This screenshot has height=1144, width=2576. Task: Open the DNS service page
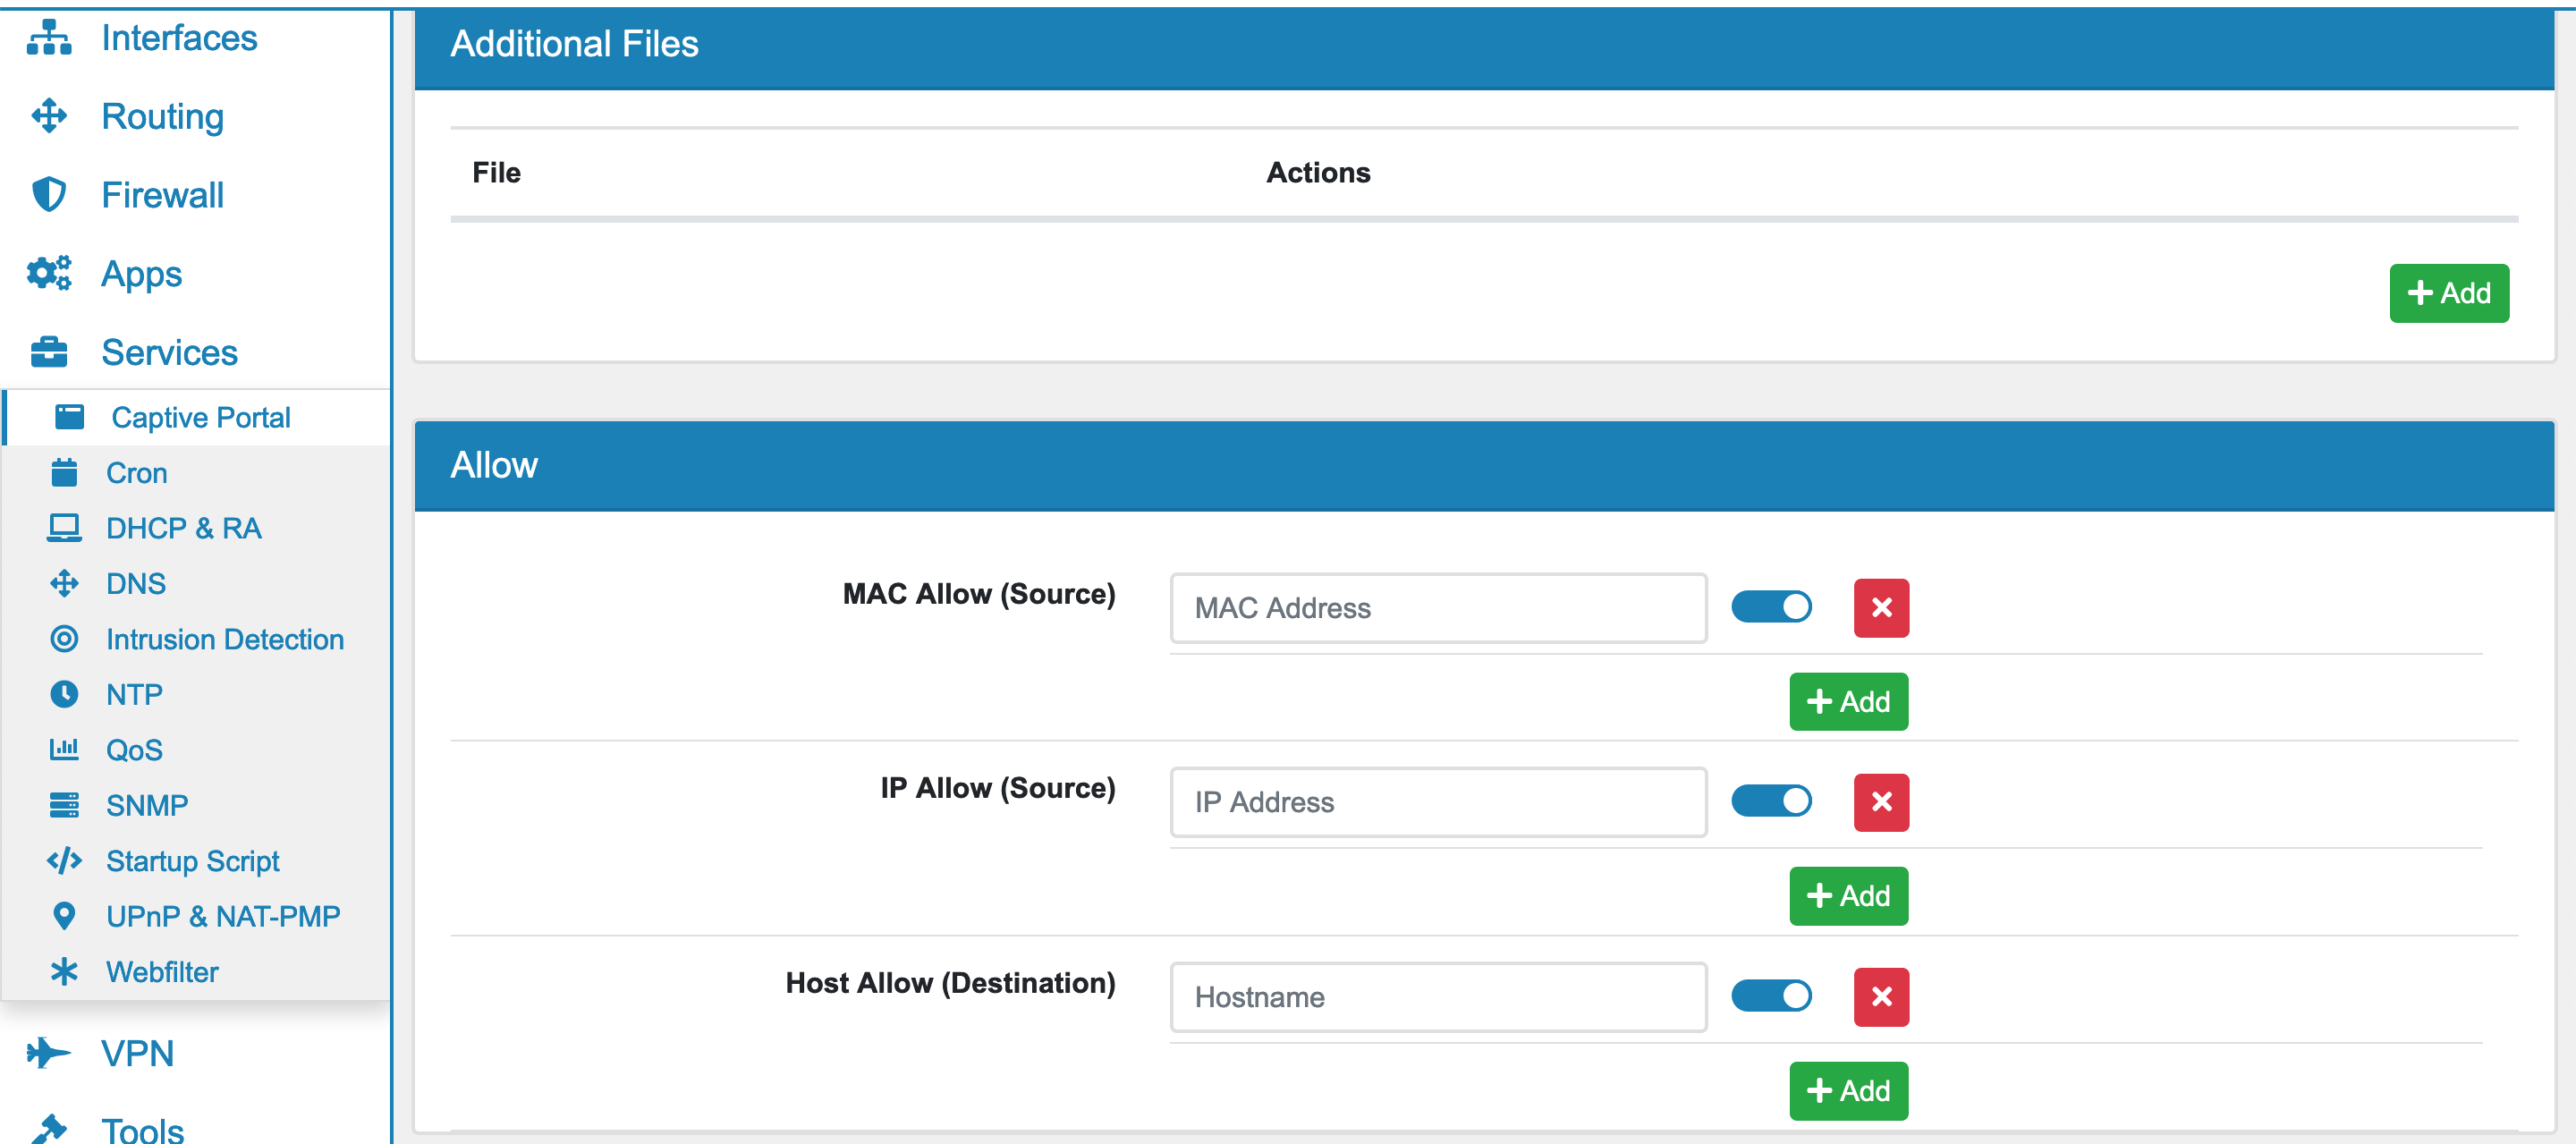pyautogui.click(x=136, y=583)
